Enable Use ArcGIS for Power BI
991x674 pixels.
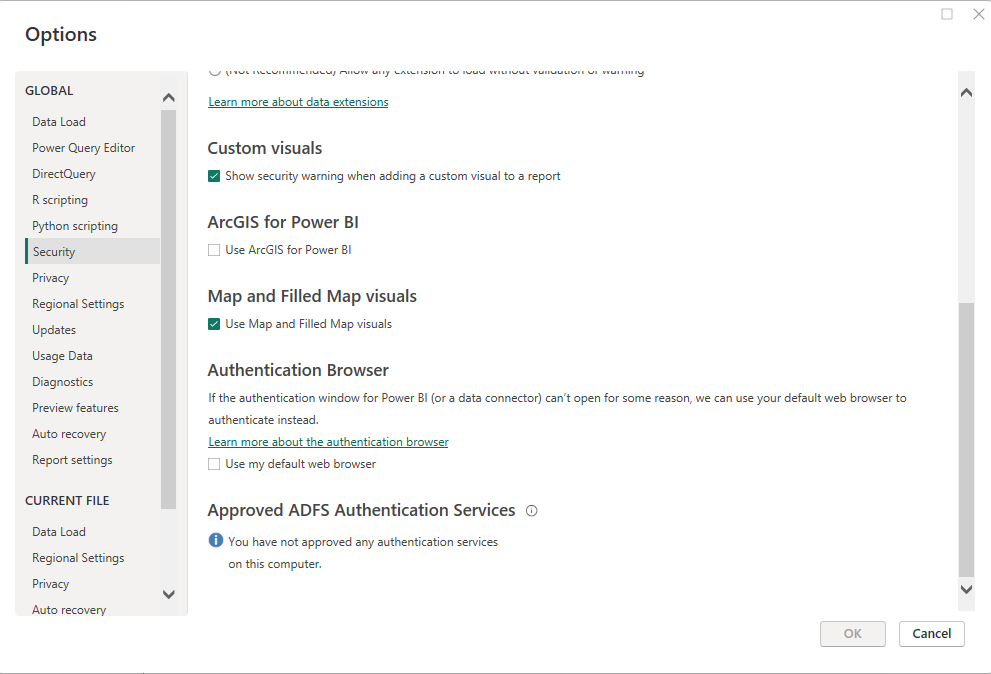(x=214, y=250)
